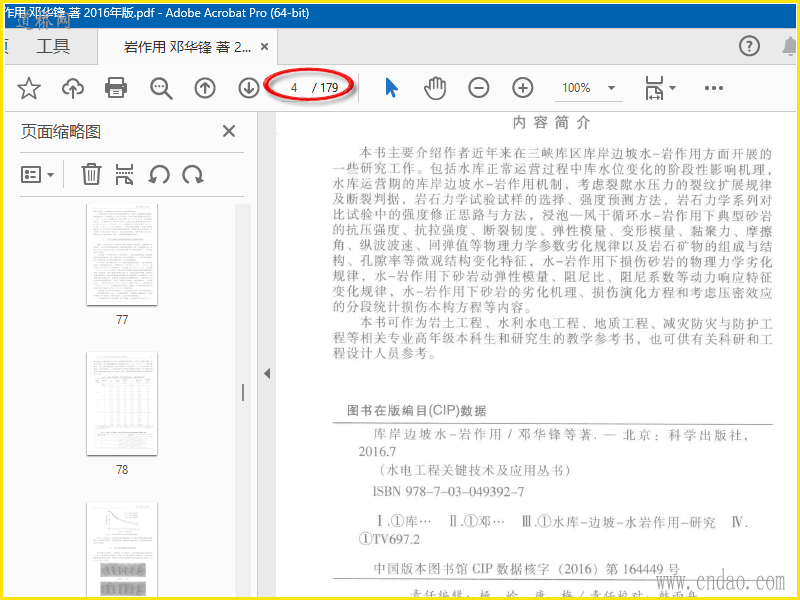800x600 pixels.
Task: Open the zoom level dropdown arrow
Action: point(611,88)
